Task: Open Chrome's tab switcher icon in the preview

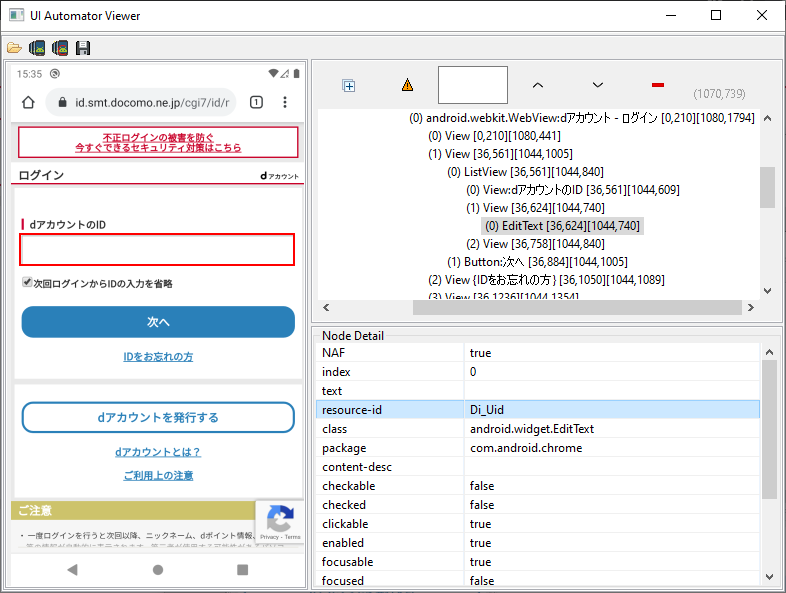Action: click(x=256, y=102)
